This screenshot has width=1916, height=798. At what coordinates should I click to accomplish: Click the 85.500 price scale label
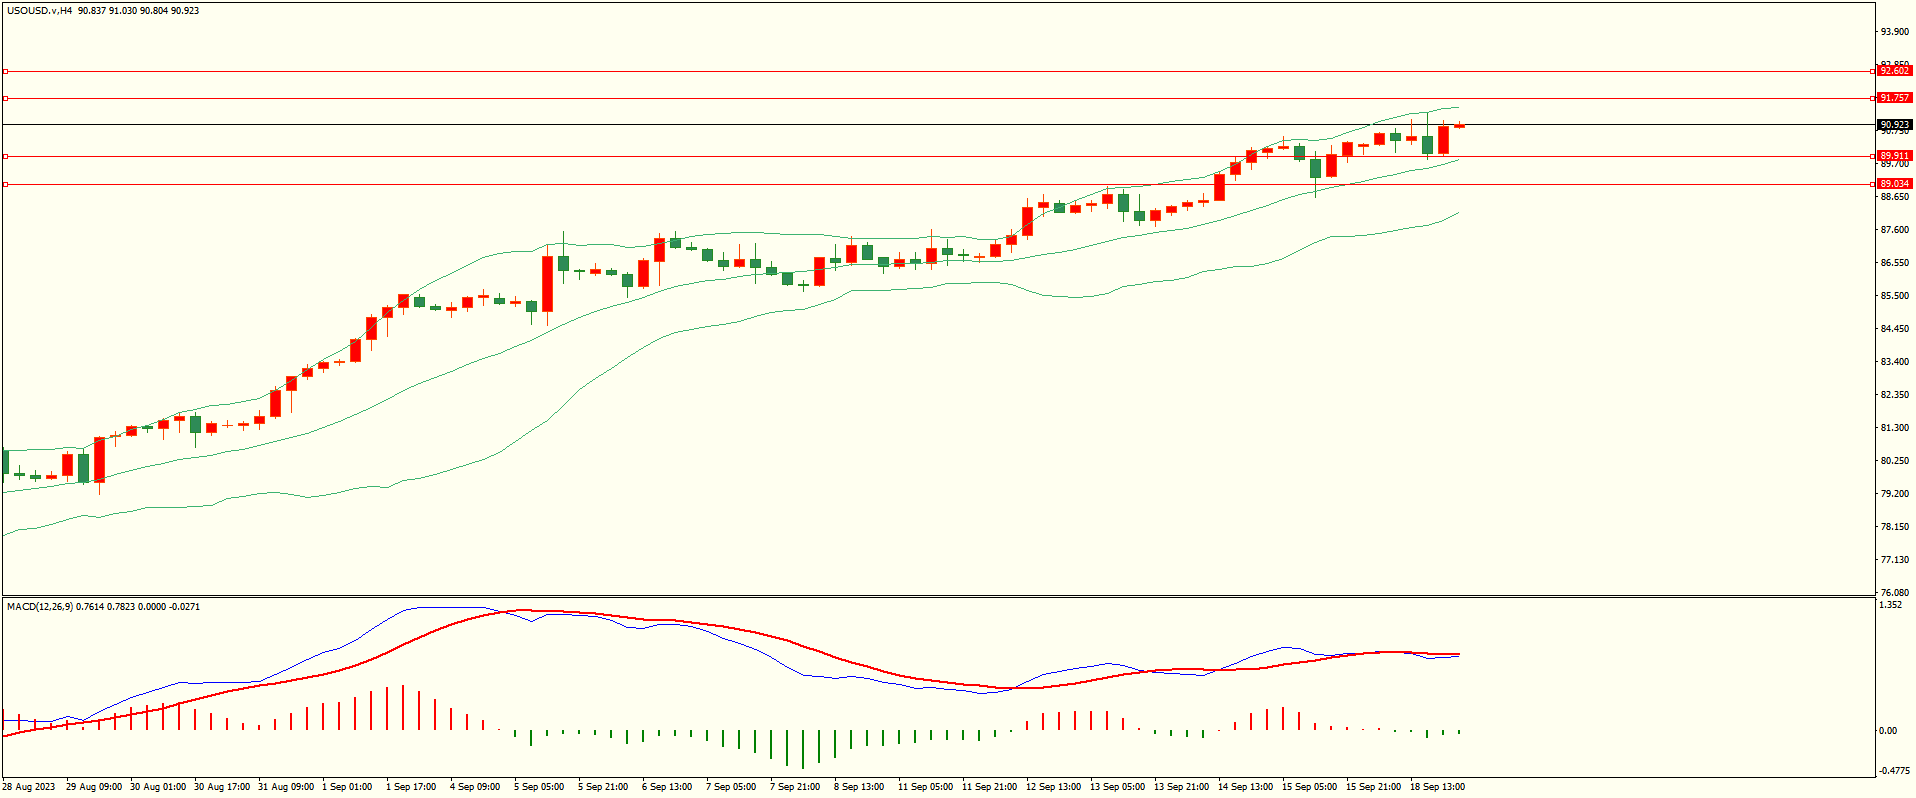(1894, 296)
